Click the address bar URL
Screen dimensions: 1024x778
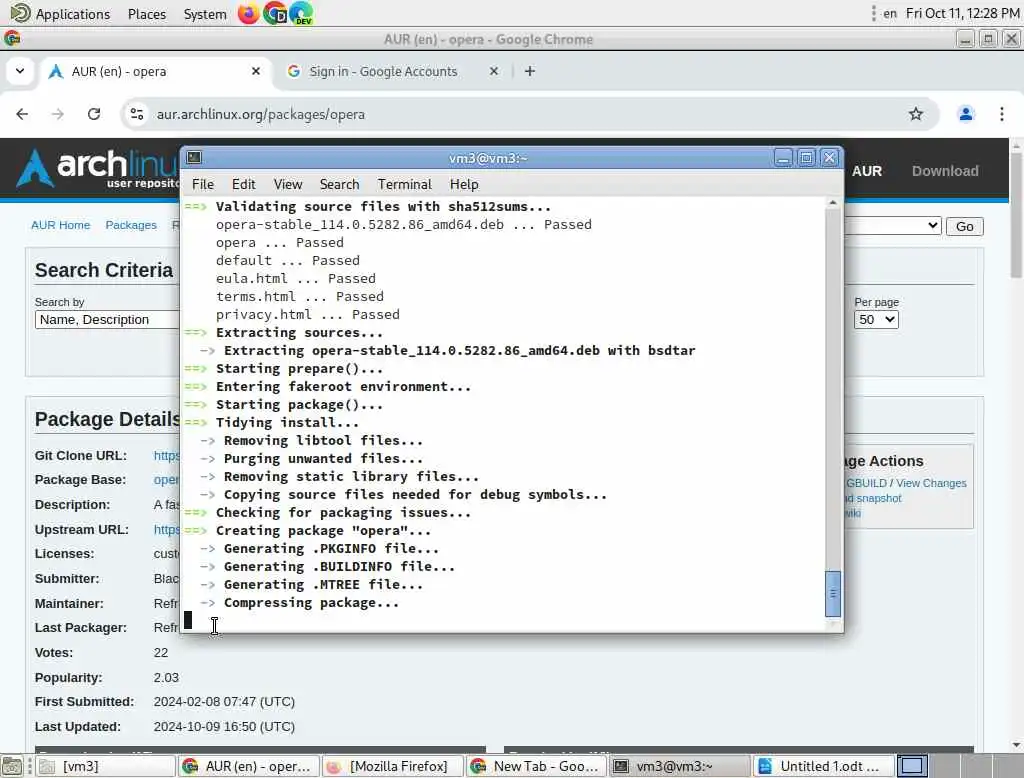[x=261, y=114]
